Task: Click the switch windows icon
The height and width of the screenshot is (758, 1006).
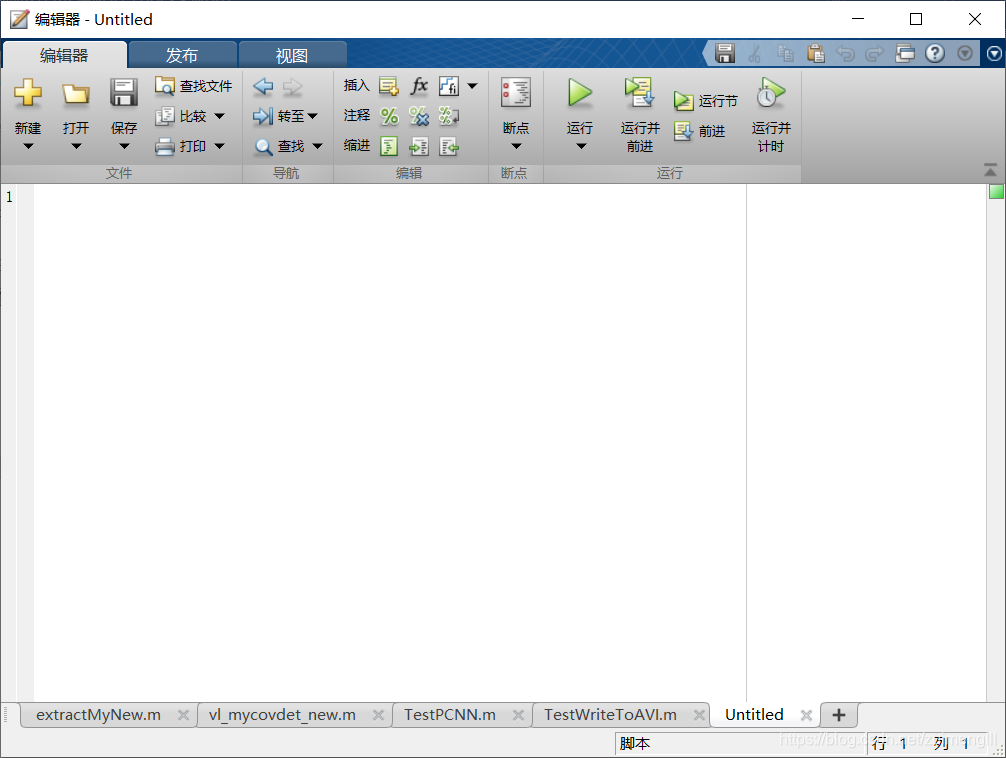Action: point(905,53)
